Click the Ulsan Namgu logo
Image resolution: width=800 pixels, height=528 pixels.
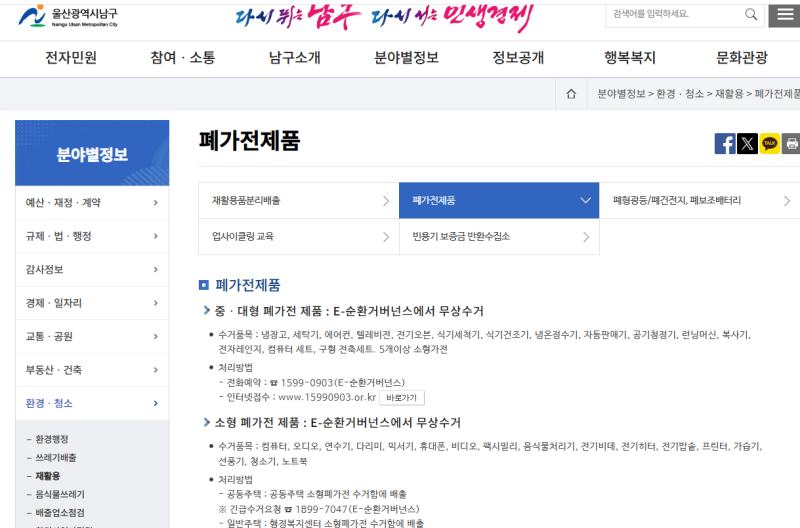68,16
